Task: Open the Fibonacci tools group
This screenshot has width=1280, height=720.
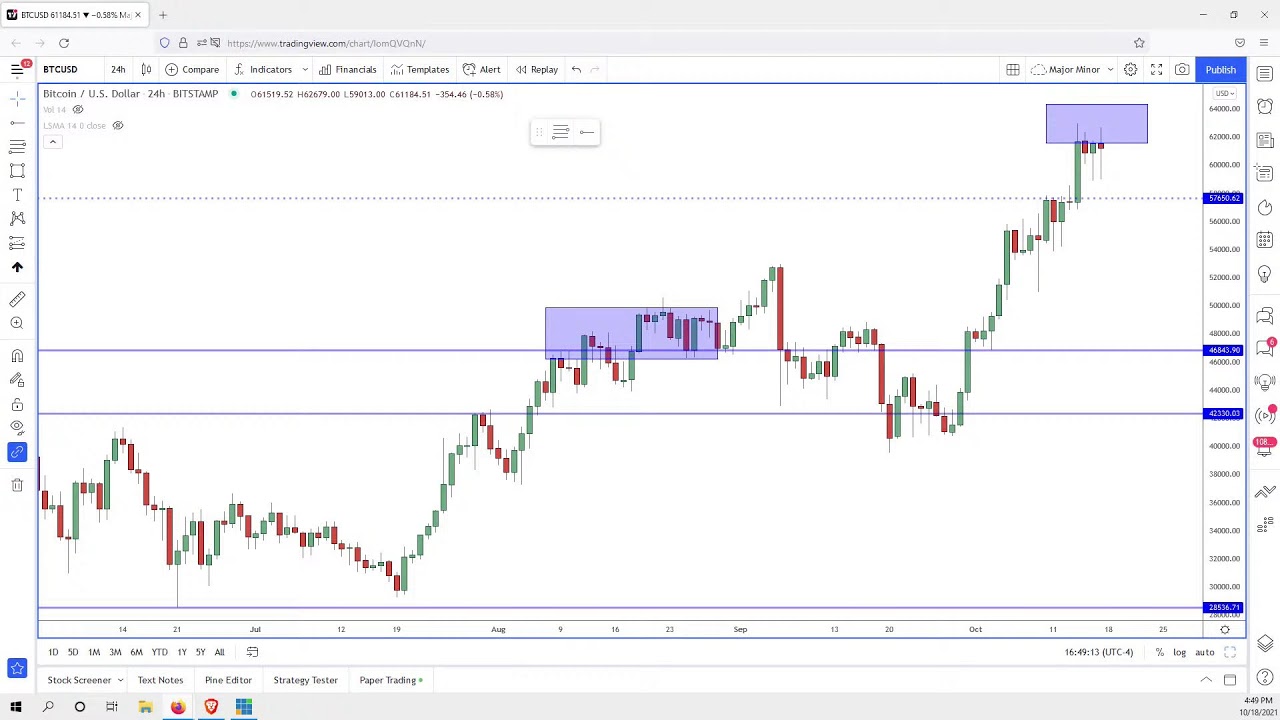Action: (17, 146)
